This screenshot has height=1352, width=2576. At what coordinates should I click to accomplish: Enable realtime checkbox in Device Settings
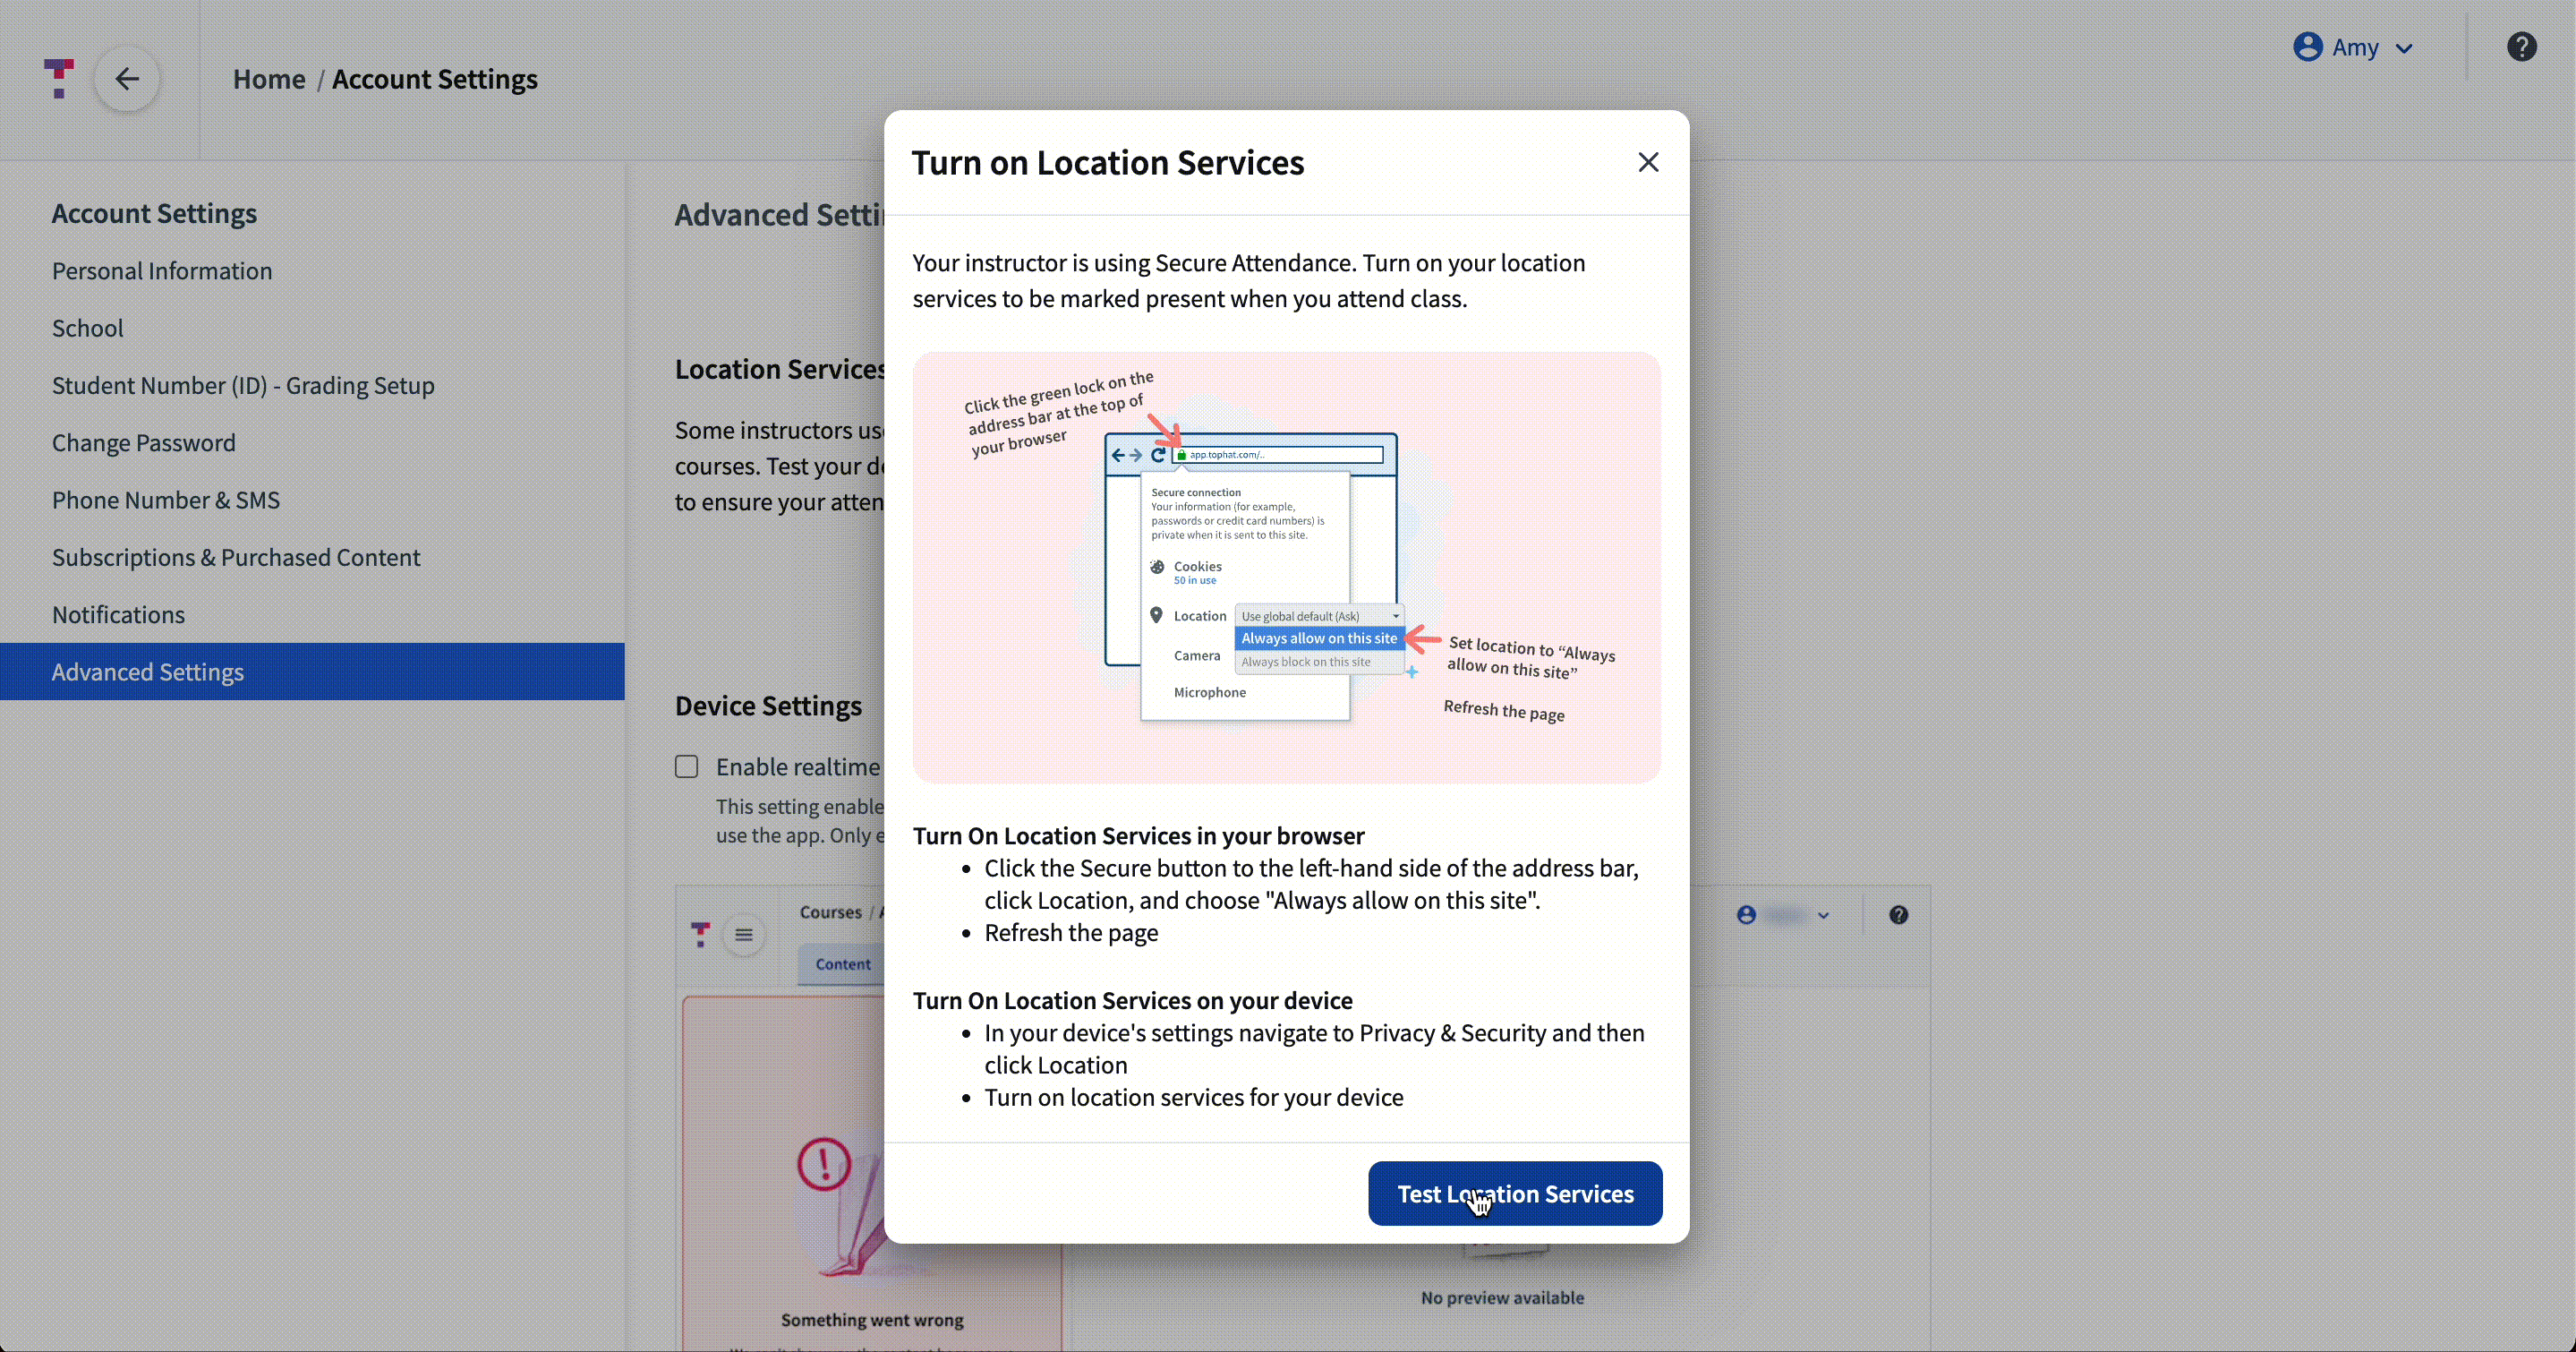click(687, 767)
